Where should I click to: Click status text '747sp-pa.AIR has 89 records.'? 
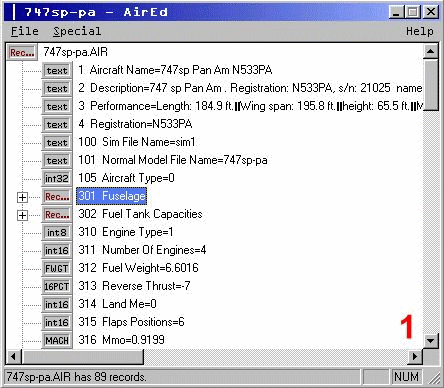(76, 377)
